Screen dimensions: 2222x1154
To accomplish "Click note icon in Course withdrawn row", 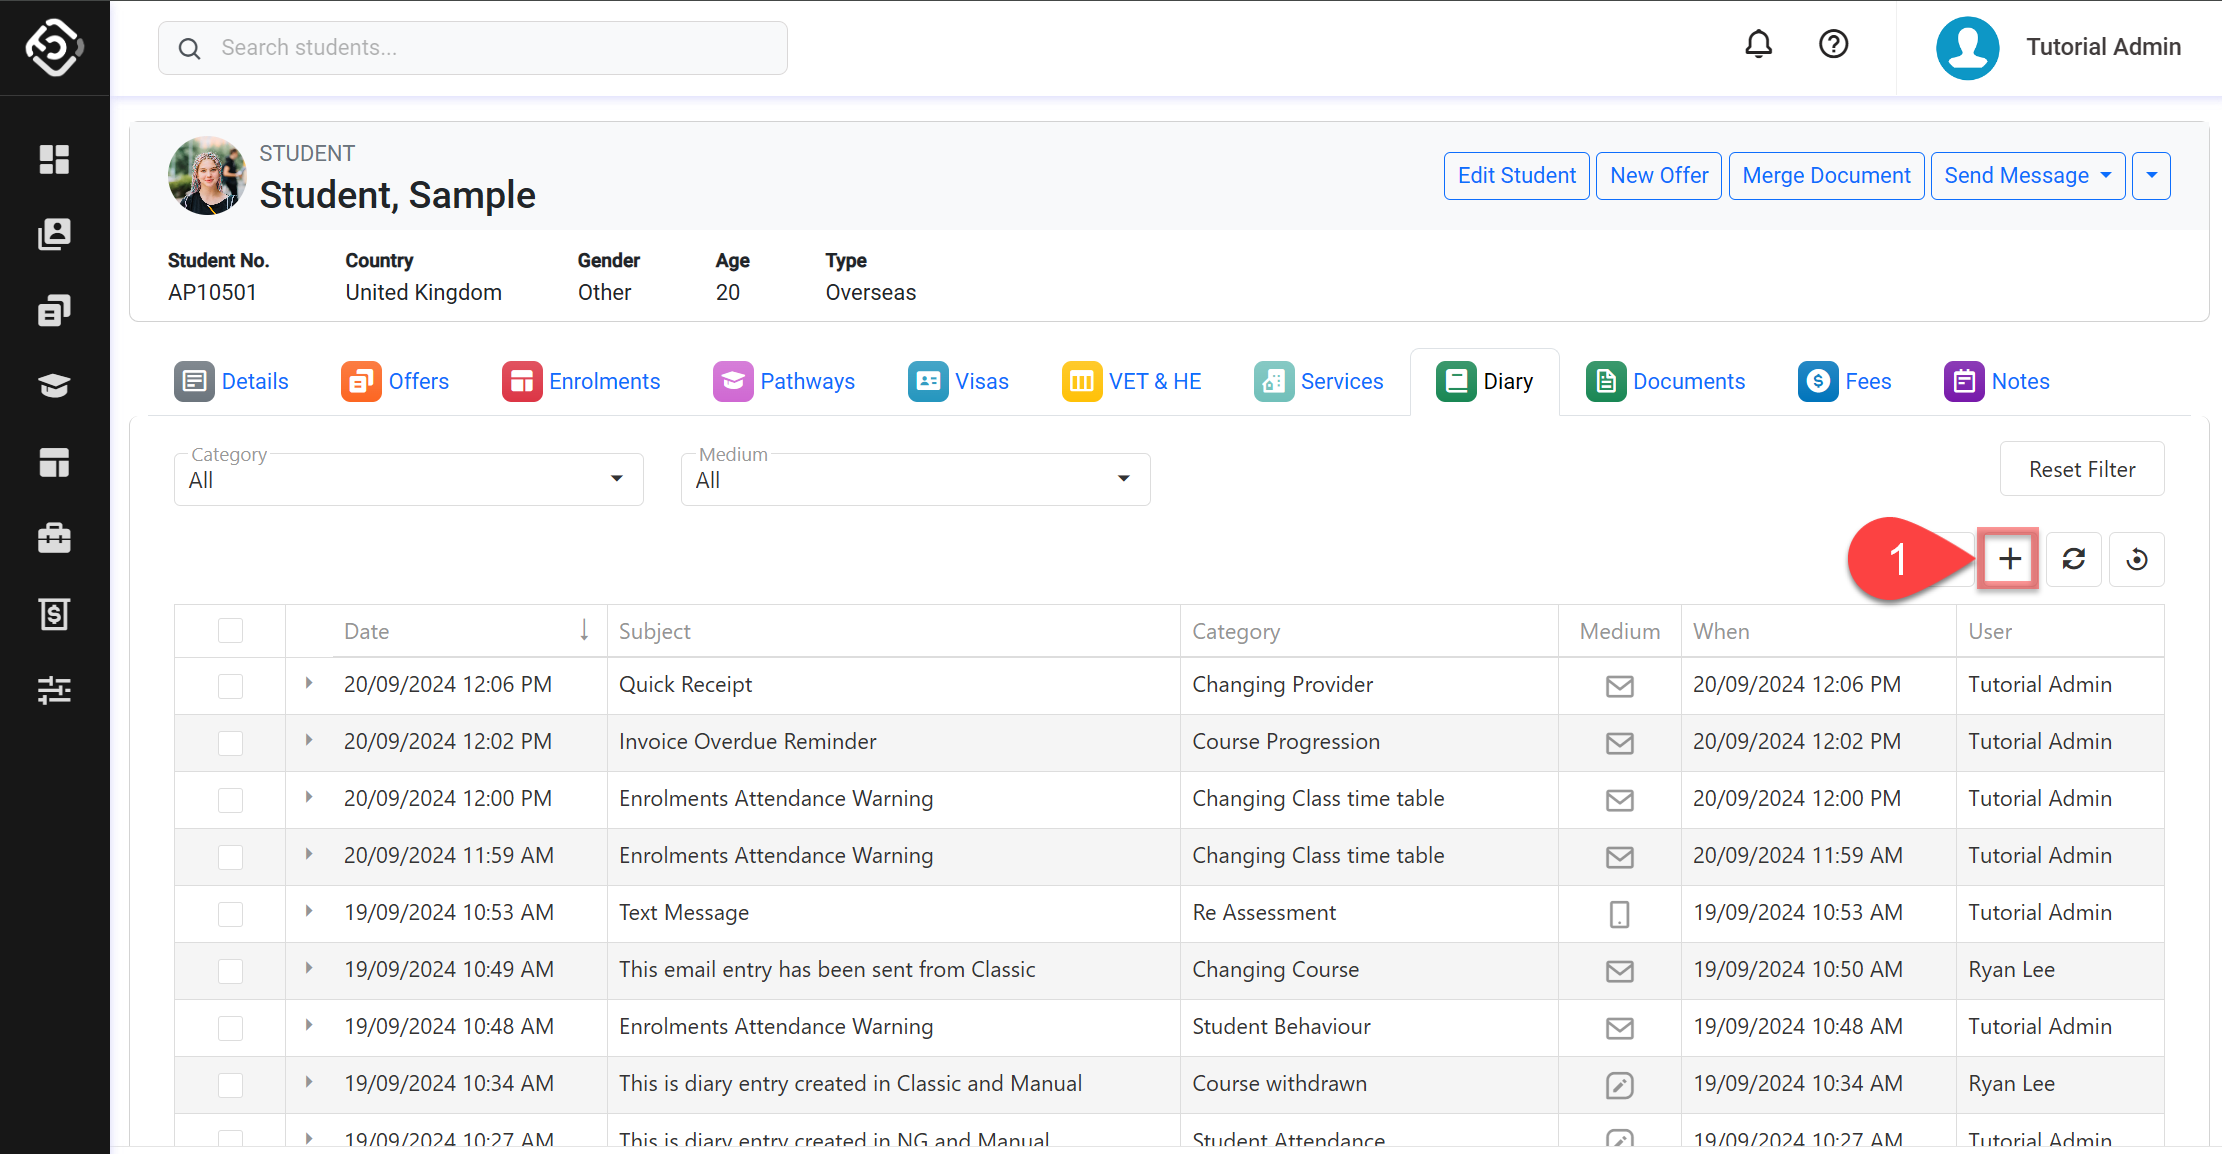I will tap(1619, 1085).
